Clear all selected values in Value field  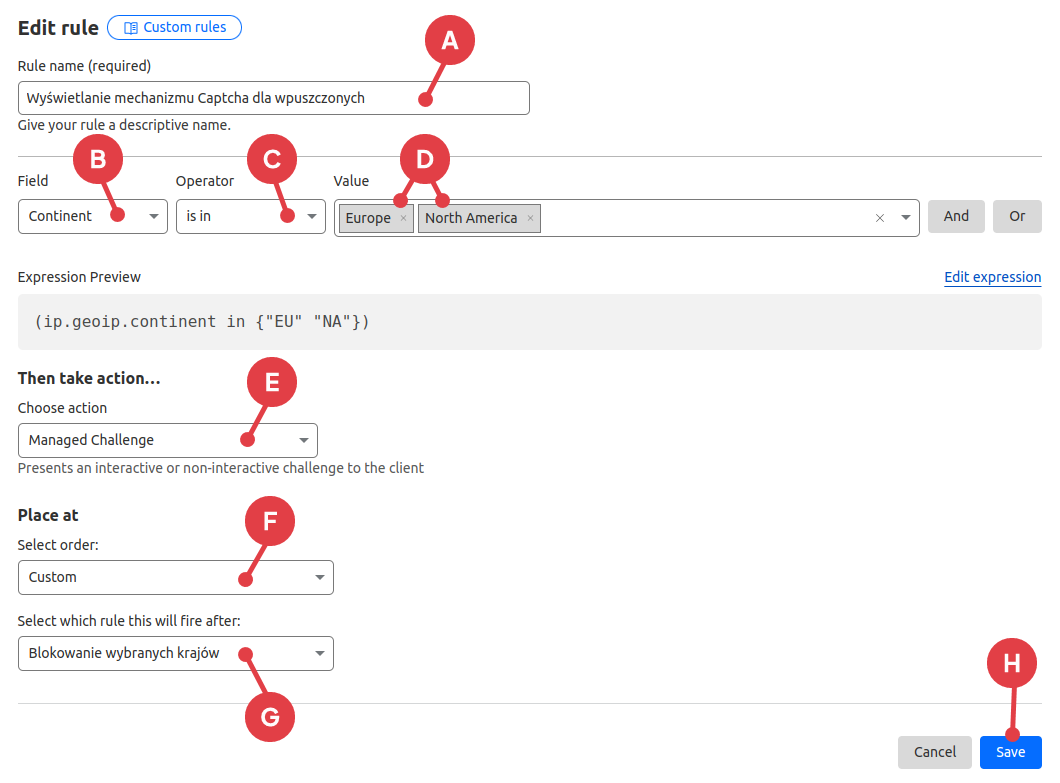880,218
